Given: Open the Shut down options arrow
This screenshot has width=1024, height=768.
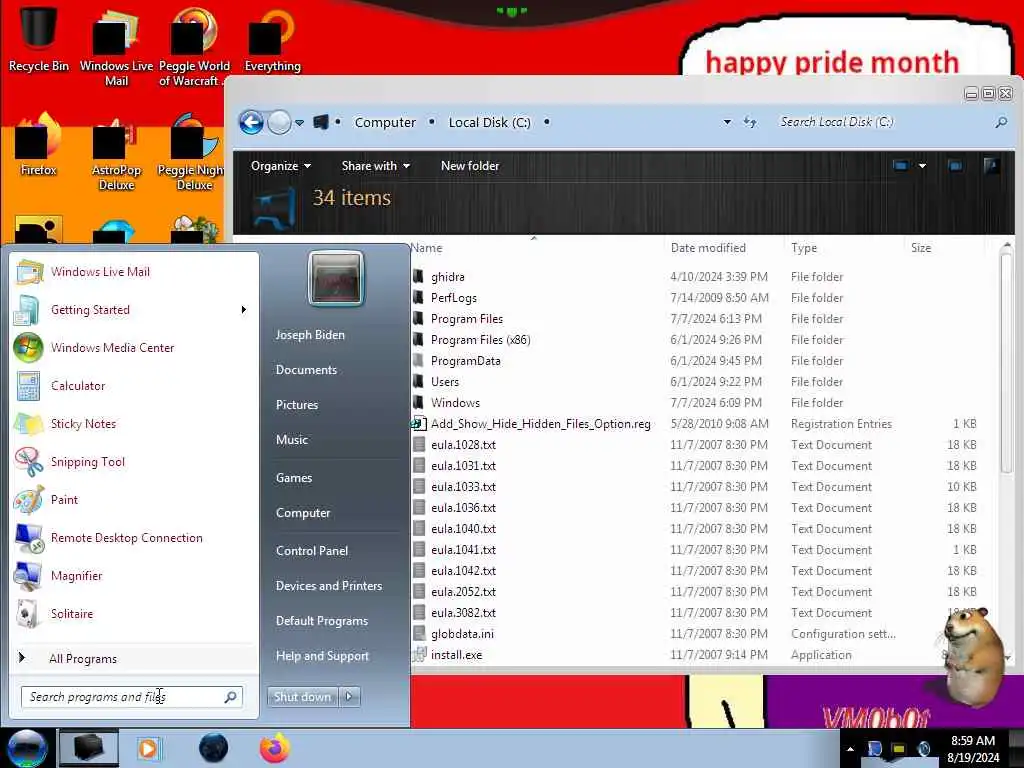Looking at the screenshot, I should 349,697.
